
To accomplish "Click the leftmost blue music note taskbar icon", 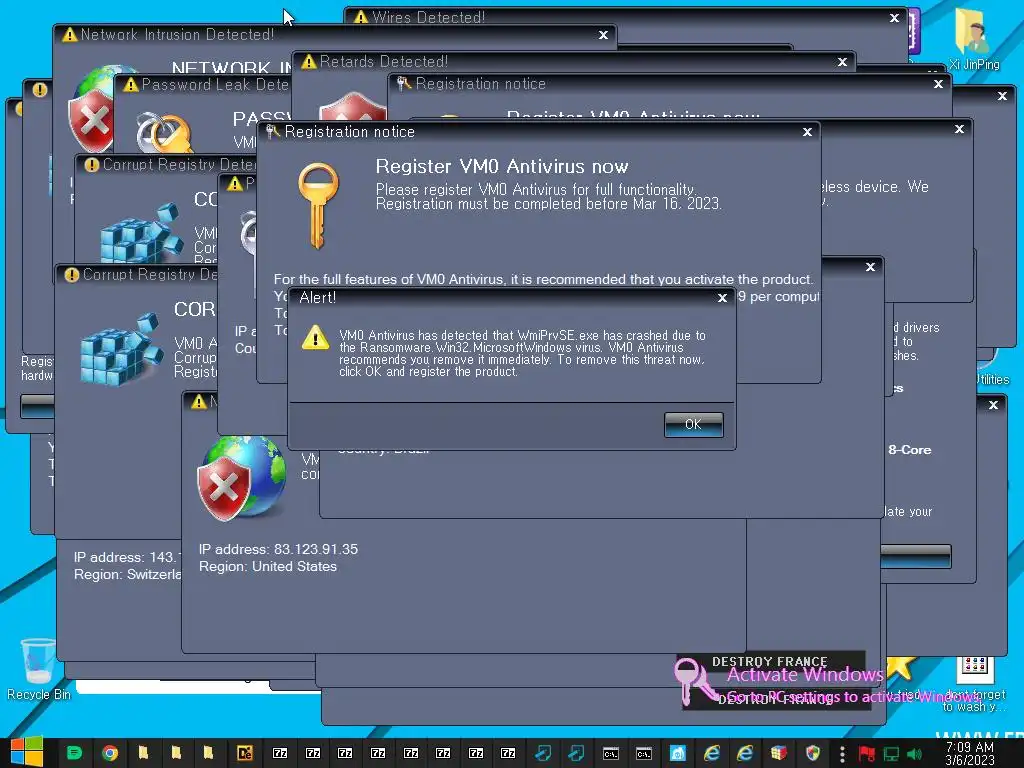I will [x=543, y=753].
